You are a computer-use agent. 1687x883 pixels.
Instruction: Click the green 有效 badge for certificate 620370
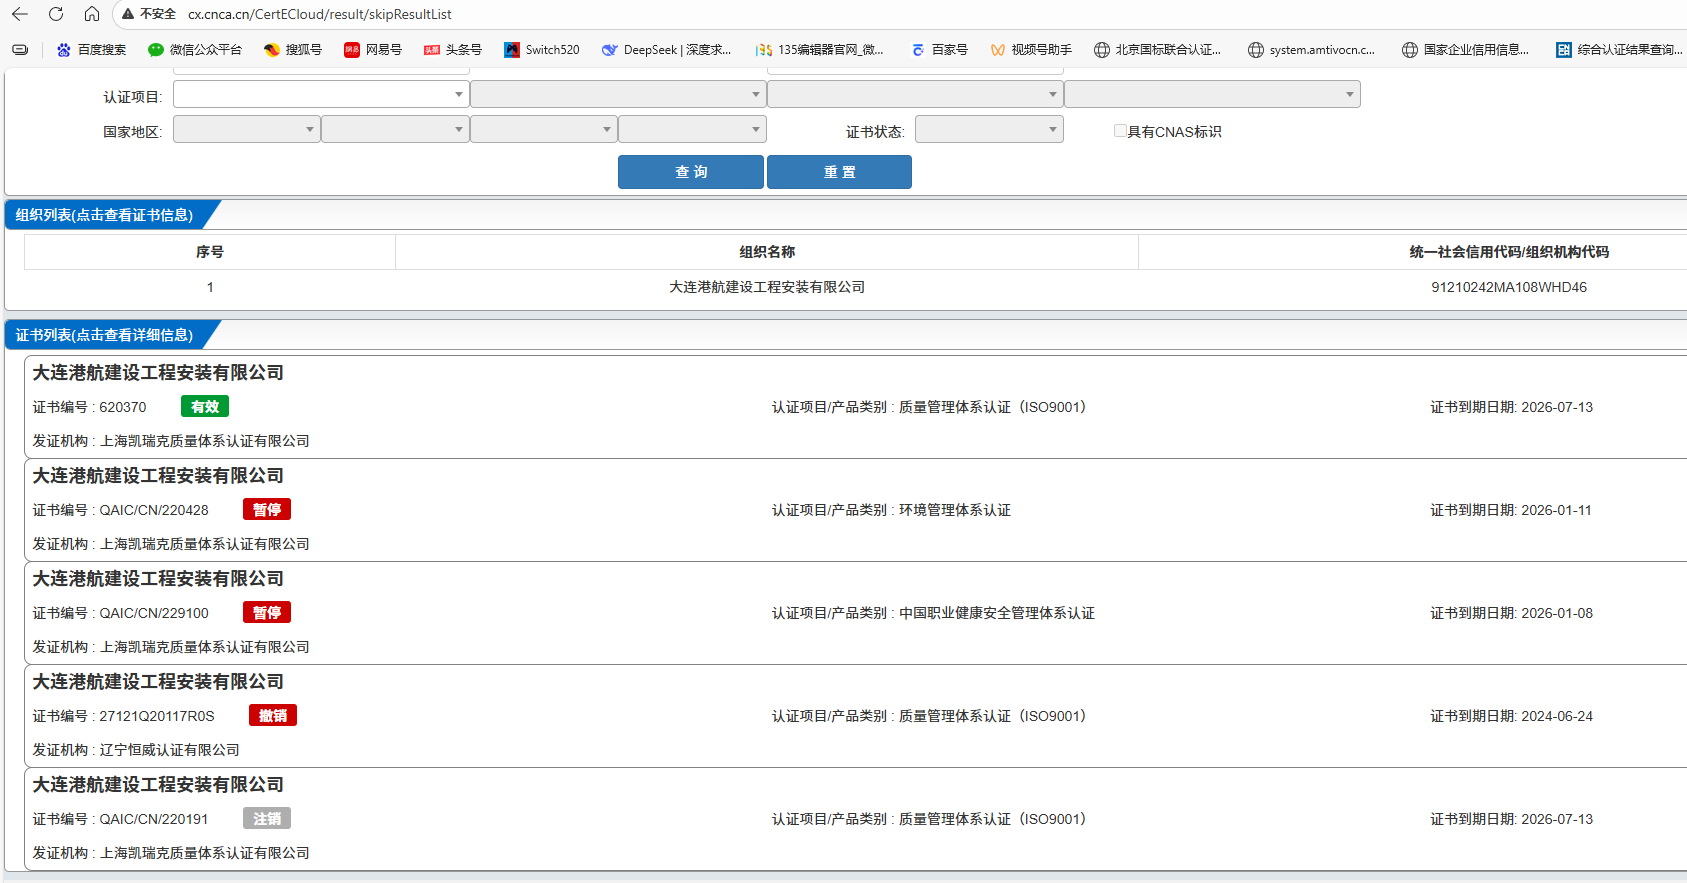[x=205, y=407]
